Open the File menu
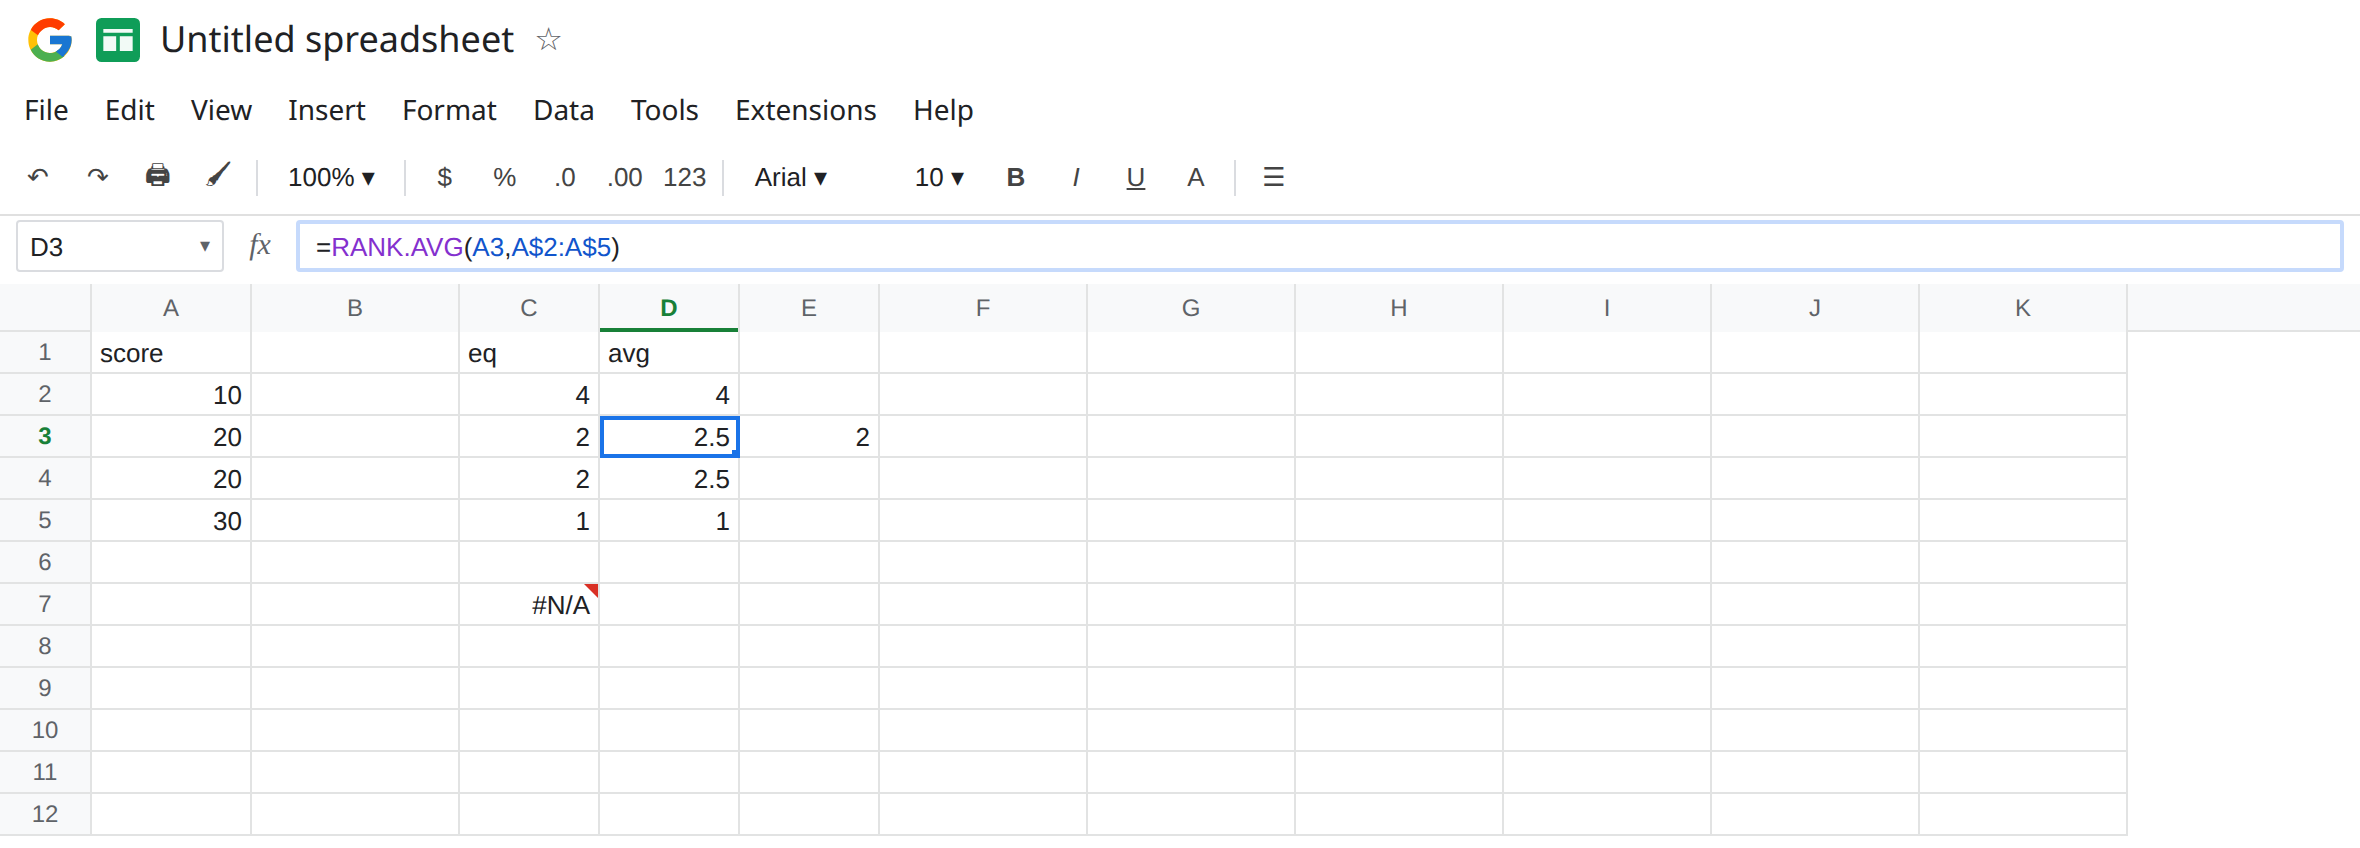 [46, 110]
